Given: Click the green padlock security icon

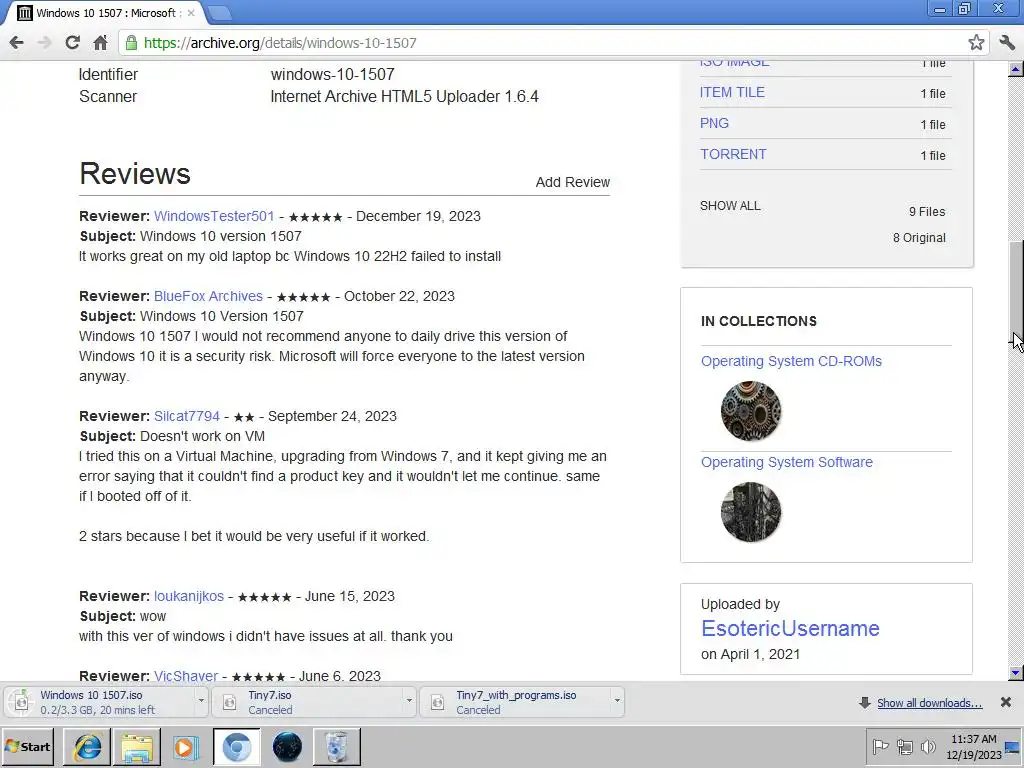Looking at the screenshot, I should [131, 43].
